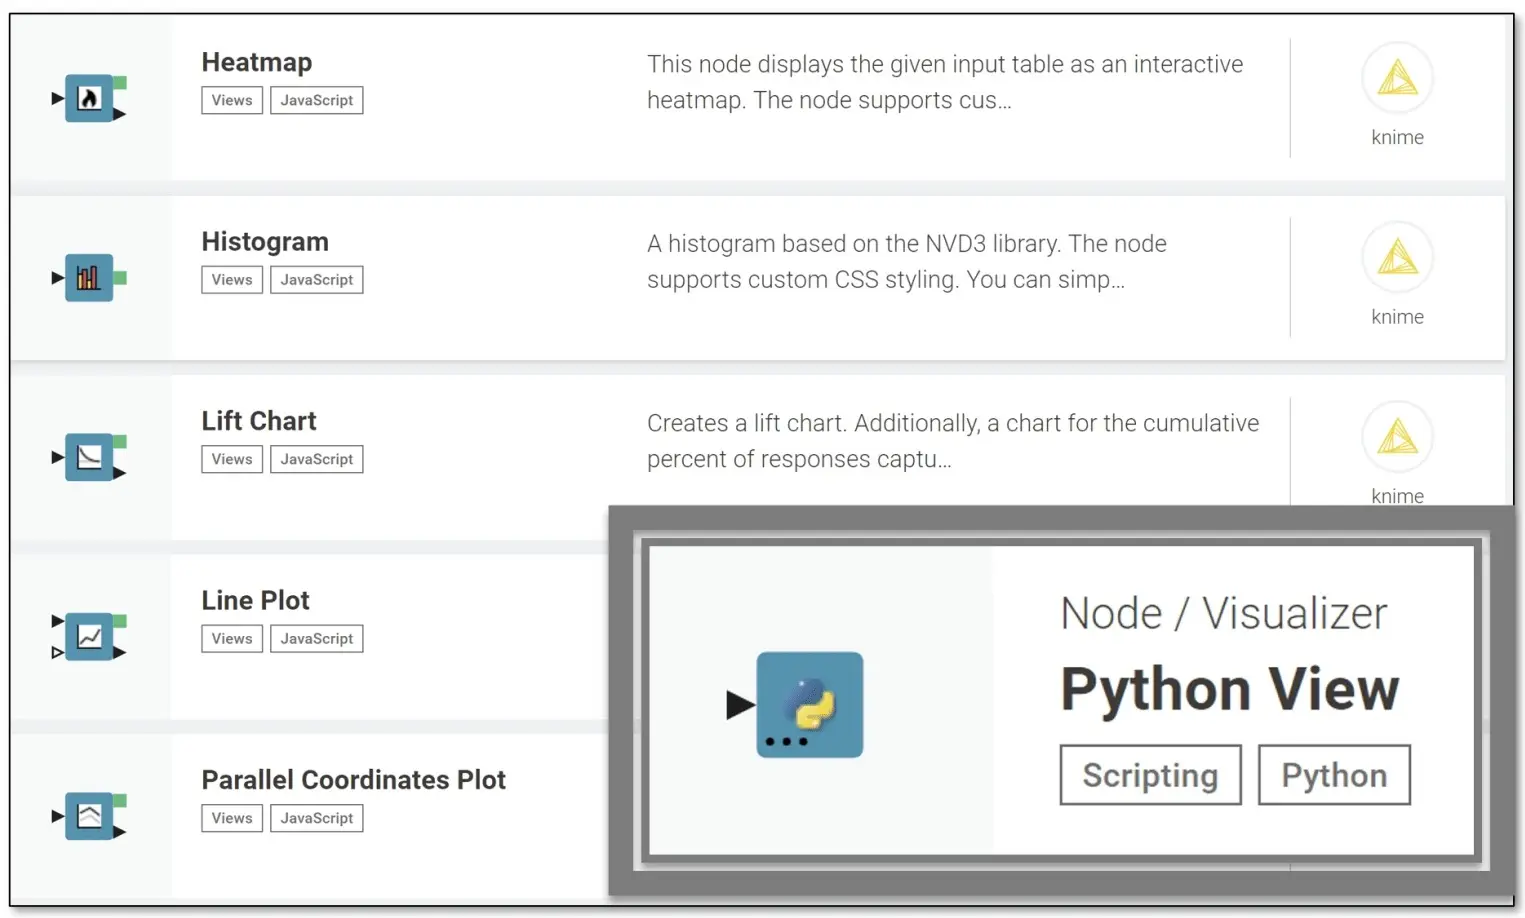Click the knime avatar beside Lift Chart
This screenshot has width=1525, height=918.
1397,437
